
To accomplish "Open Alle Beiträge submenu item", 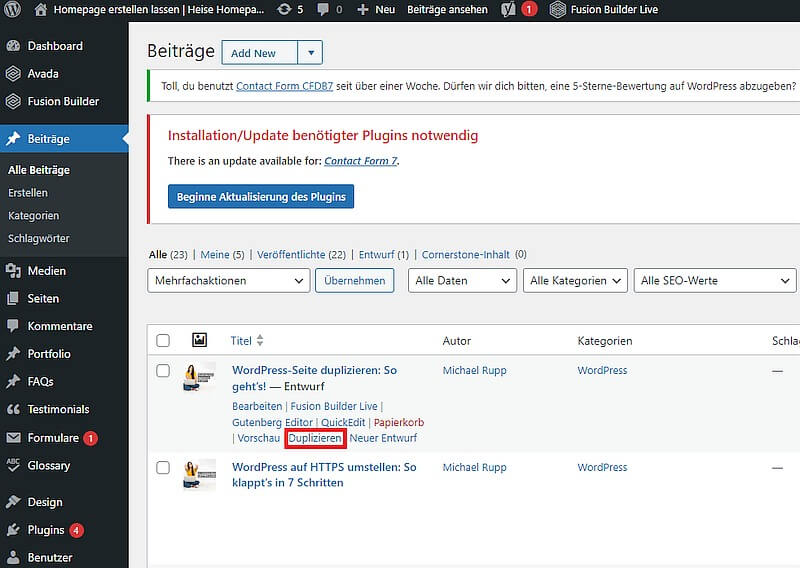I will pos(39,170).
